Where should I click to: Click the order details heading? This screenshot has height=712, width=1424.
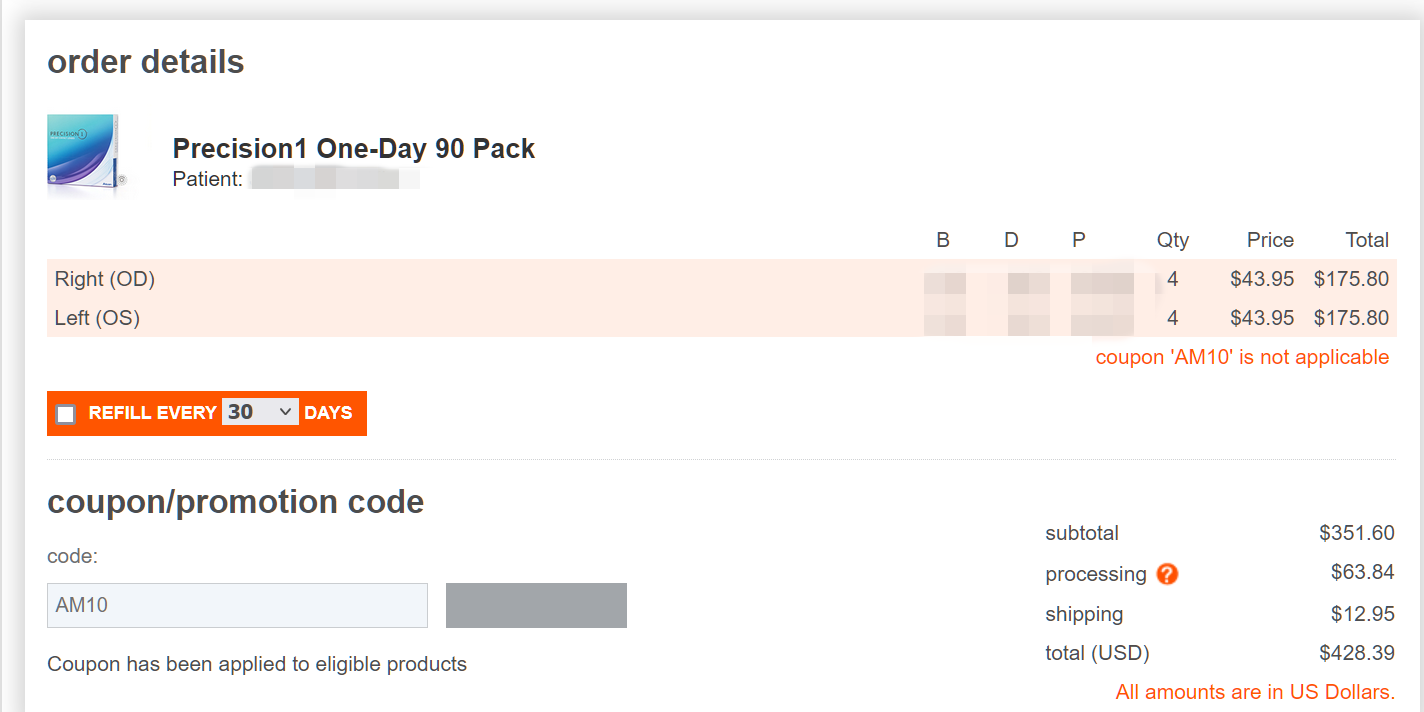coord(146,62)
